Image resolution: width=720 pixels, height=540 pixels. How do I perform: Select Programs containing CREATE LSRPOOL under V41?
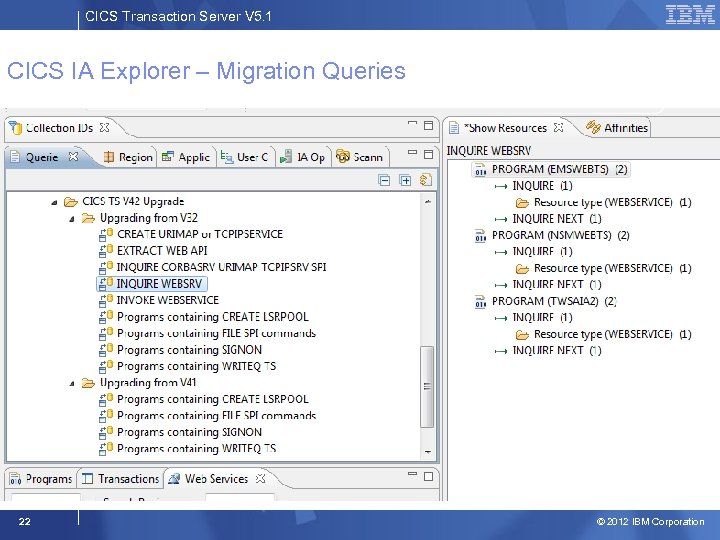[x=213, y=399]
